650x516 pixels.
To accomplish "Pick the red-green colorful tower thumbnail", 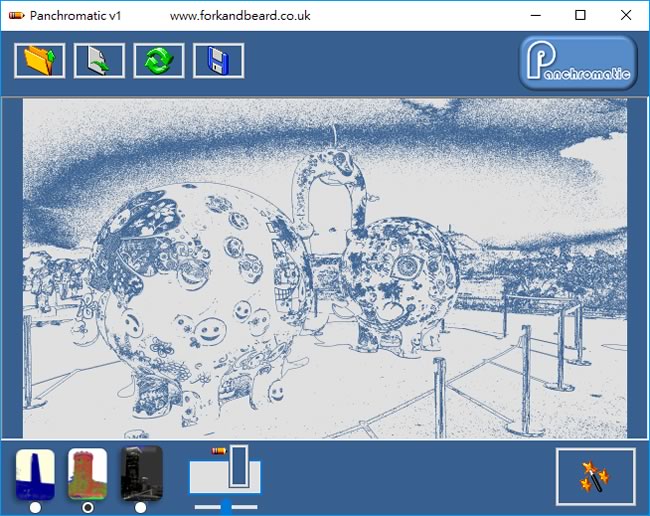I will click(88, 474).
